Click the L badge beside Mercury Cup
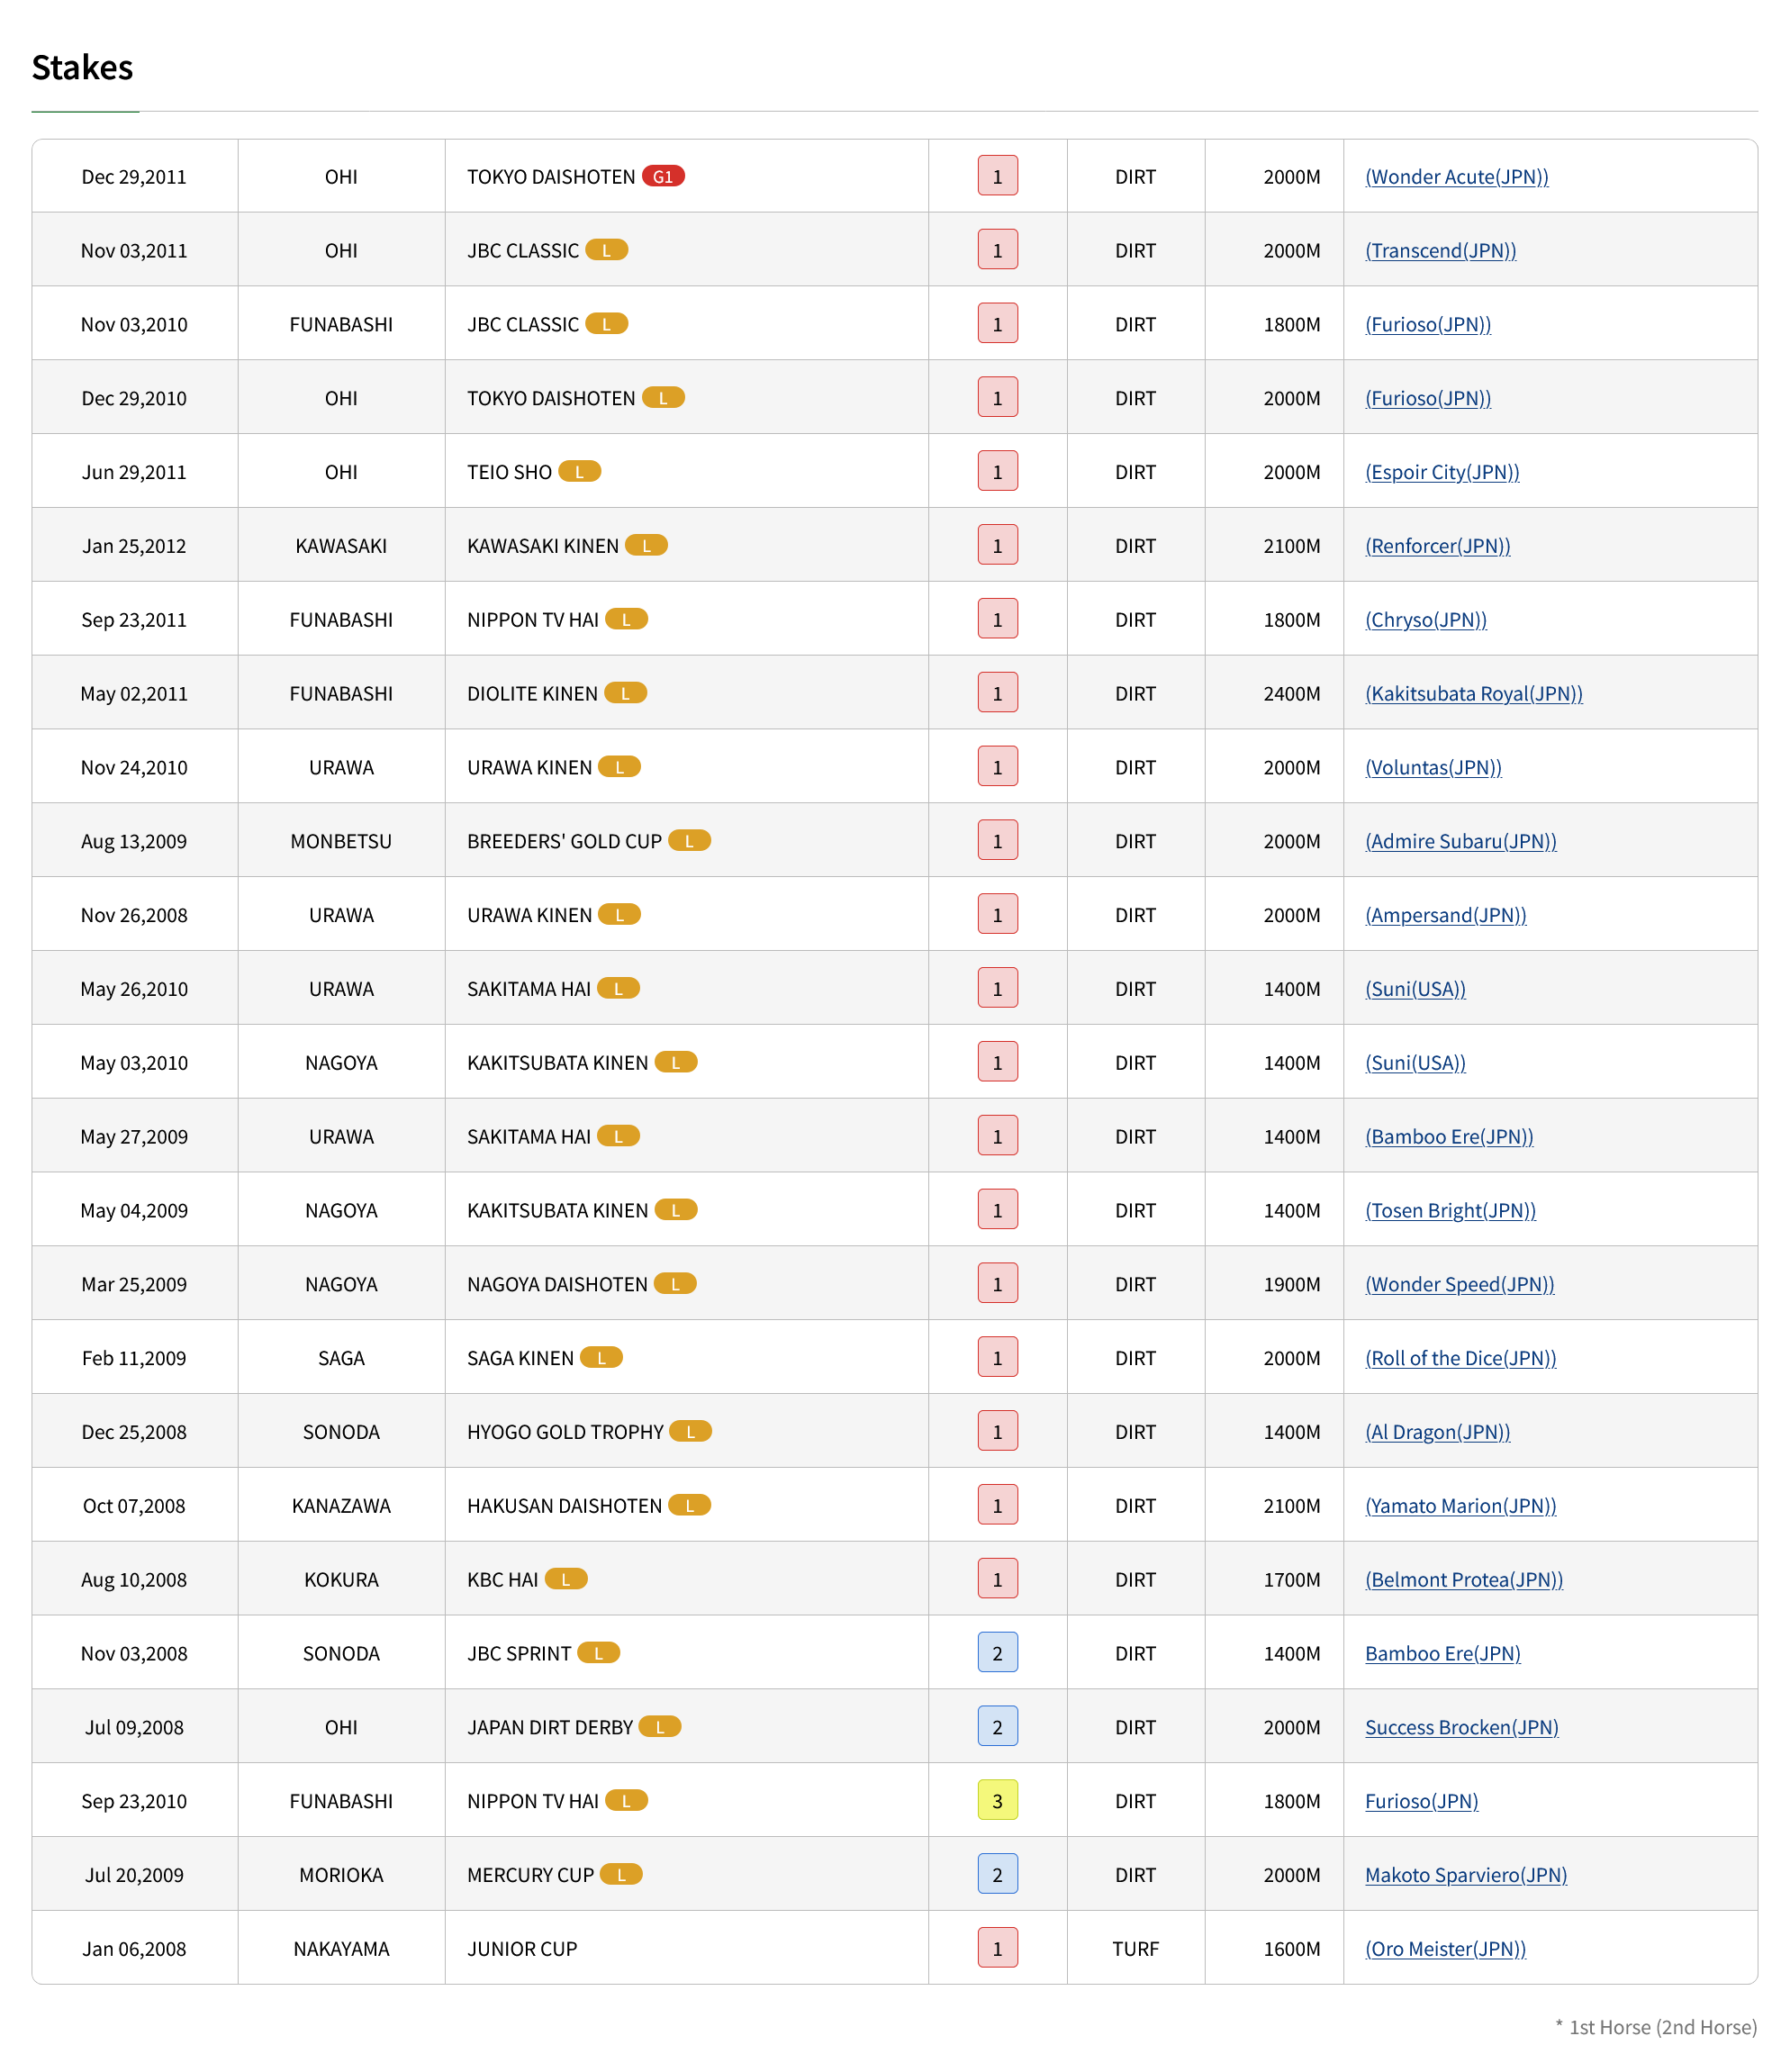 (621, 1874)
